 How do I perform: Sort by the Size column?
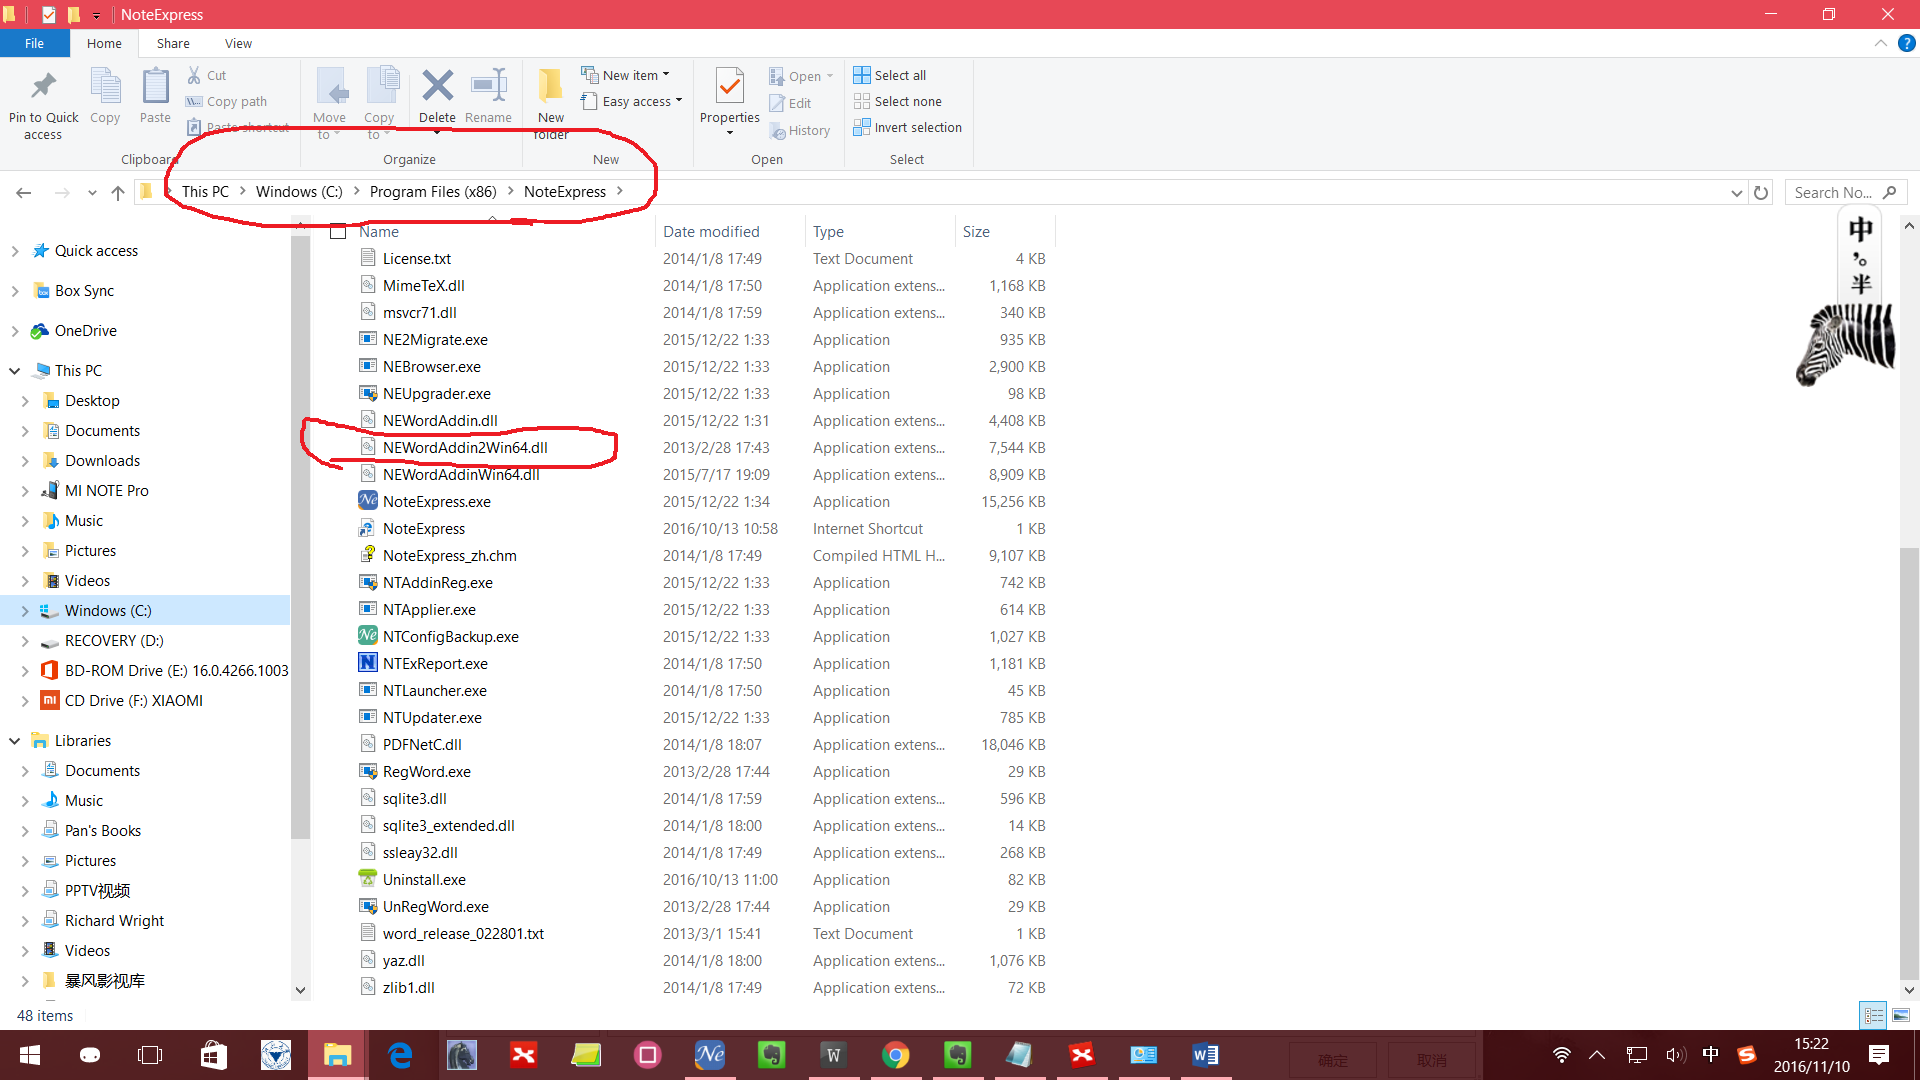point(976,231)
